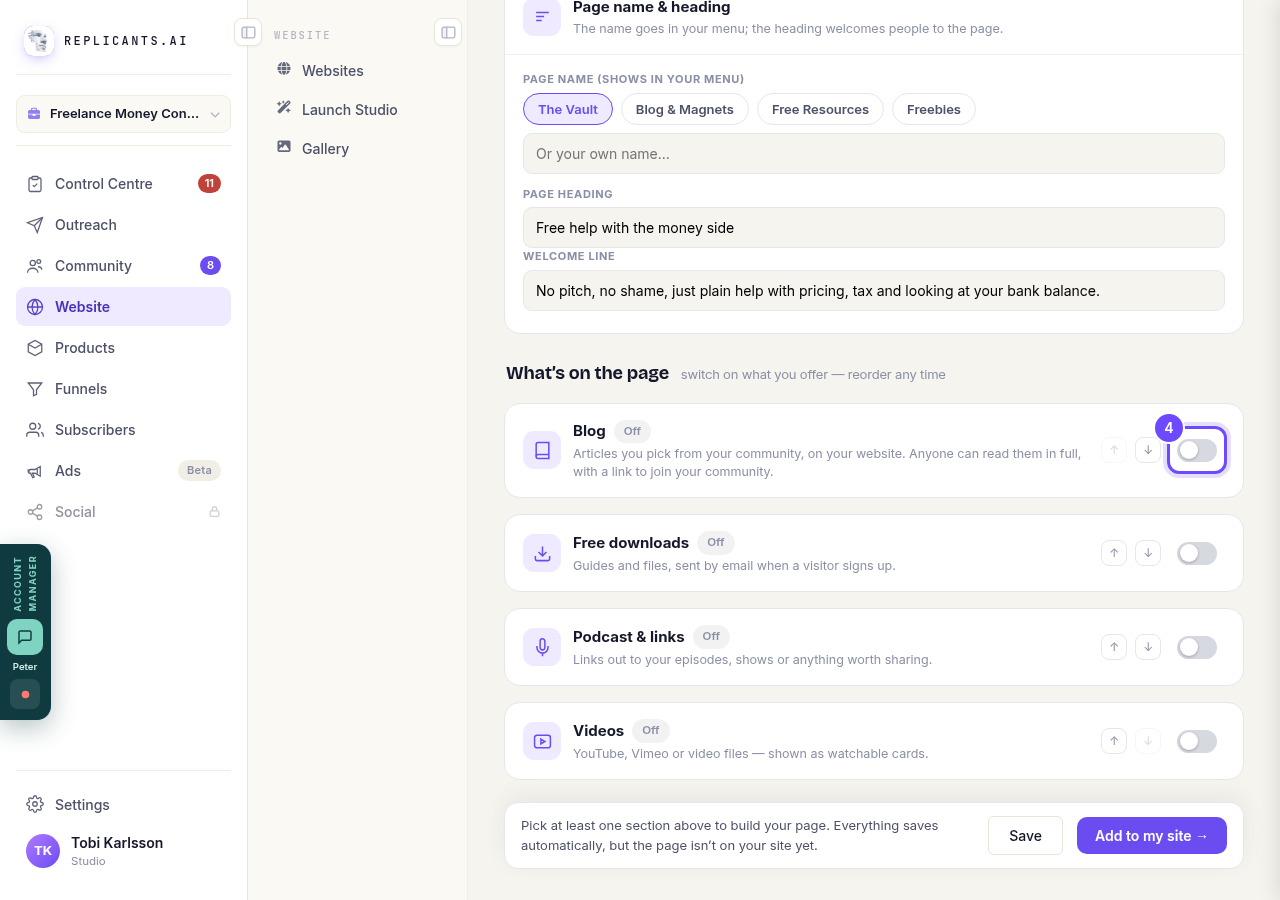This screenshot has width=1280, height=900.
Task: Click the Save button
Action: pyautogui.click(x=1025, y=836)
